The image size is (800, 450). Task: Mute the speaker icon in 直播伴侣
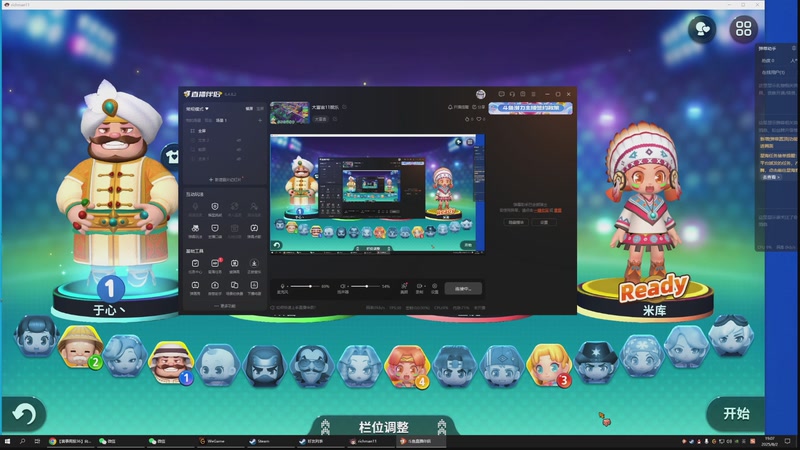[343, 286]
